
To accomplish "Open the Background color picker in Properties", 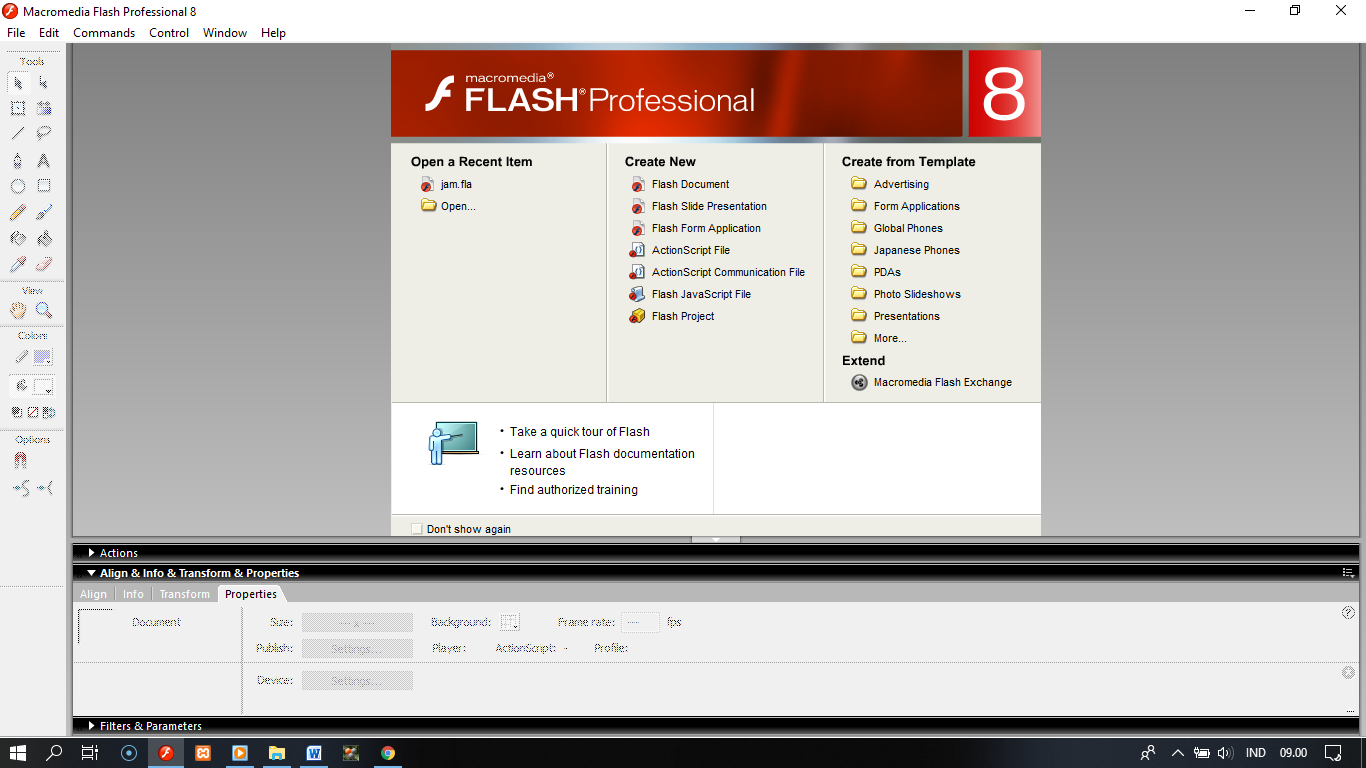I will click(x=510, y=622).
